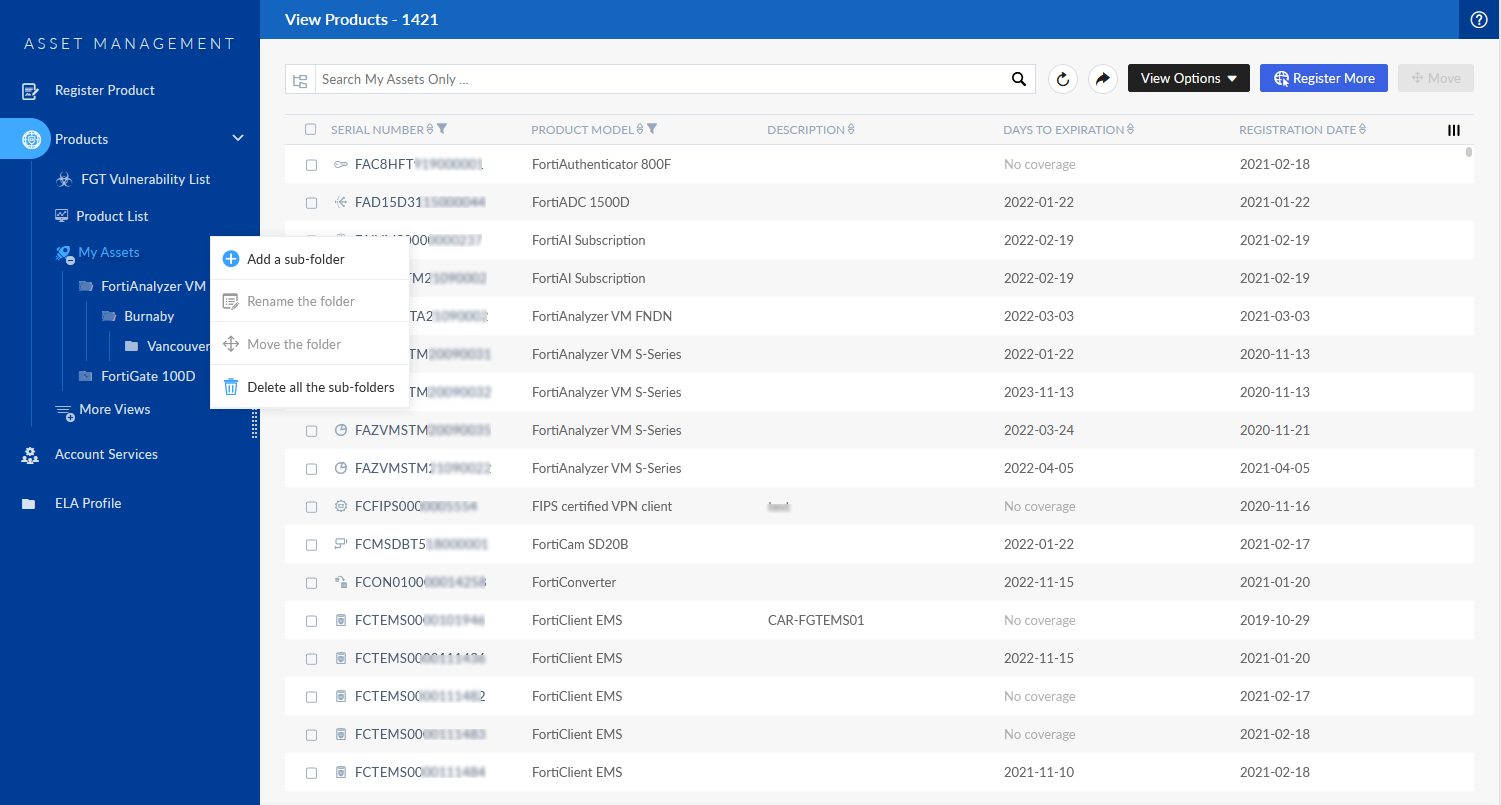Image resolution: width=1501 pixels, height=805 pixels.
Task: Click the share/export arrow icon
Action: click(1102, 78)
